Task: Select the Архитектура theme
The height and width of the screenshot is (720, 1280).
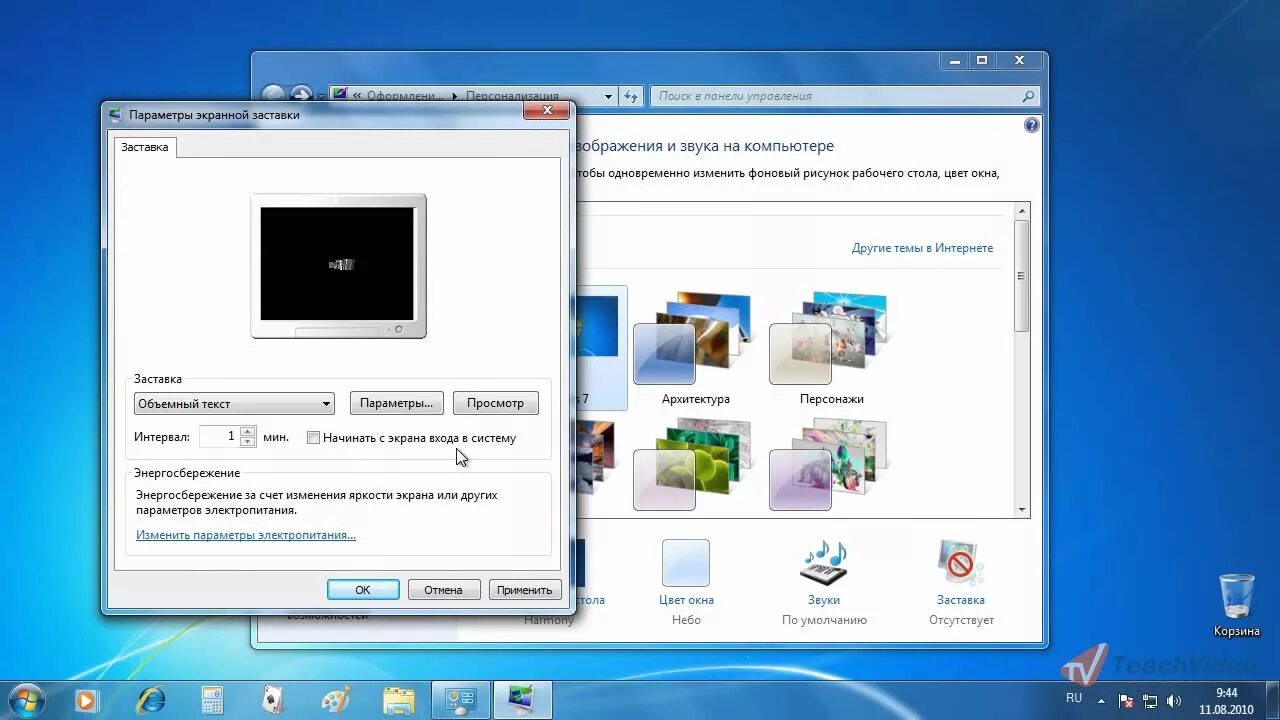Action: [x=695, y=348]
